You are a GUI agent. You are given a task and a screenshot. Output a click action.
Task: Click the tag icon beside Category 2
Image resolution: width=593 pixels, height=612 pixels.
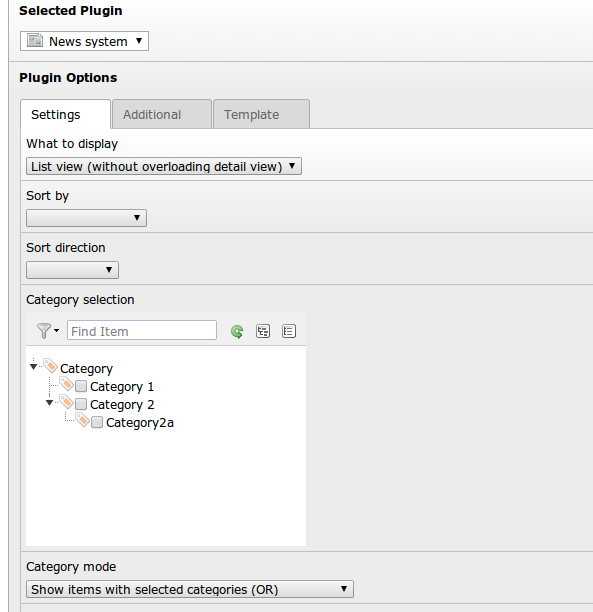[x=66, y=402]
